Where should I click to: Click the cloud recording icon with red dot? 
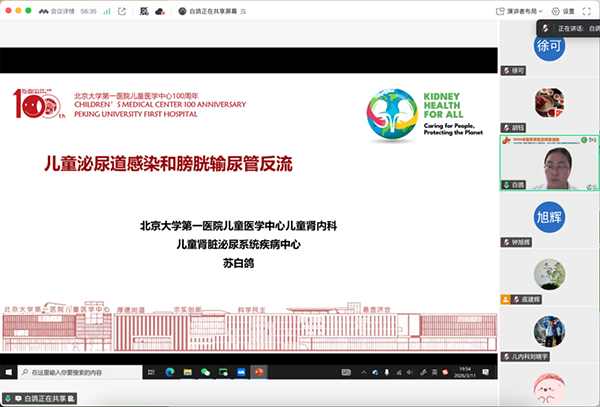(x=160, y=11)
